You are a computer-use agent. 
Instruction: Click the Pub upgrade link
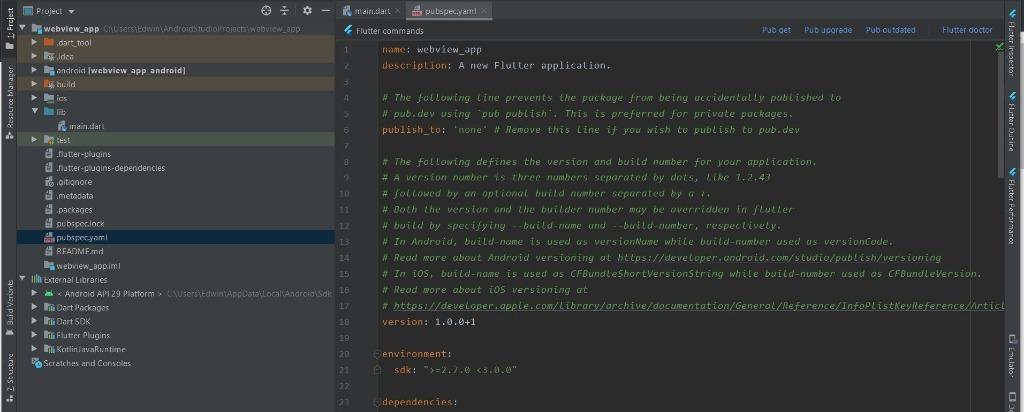pyautogui.click(x=827, y=30)
